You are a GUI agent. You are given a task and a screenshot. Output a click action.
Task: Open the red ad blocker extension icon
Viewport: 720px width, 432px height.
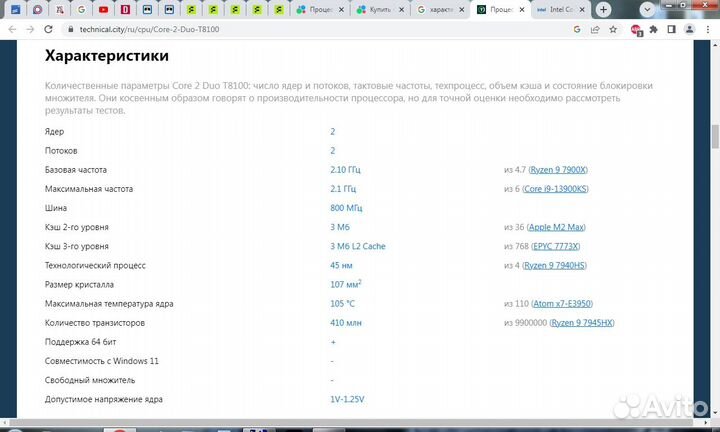click(x=636, y=30)
